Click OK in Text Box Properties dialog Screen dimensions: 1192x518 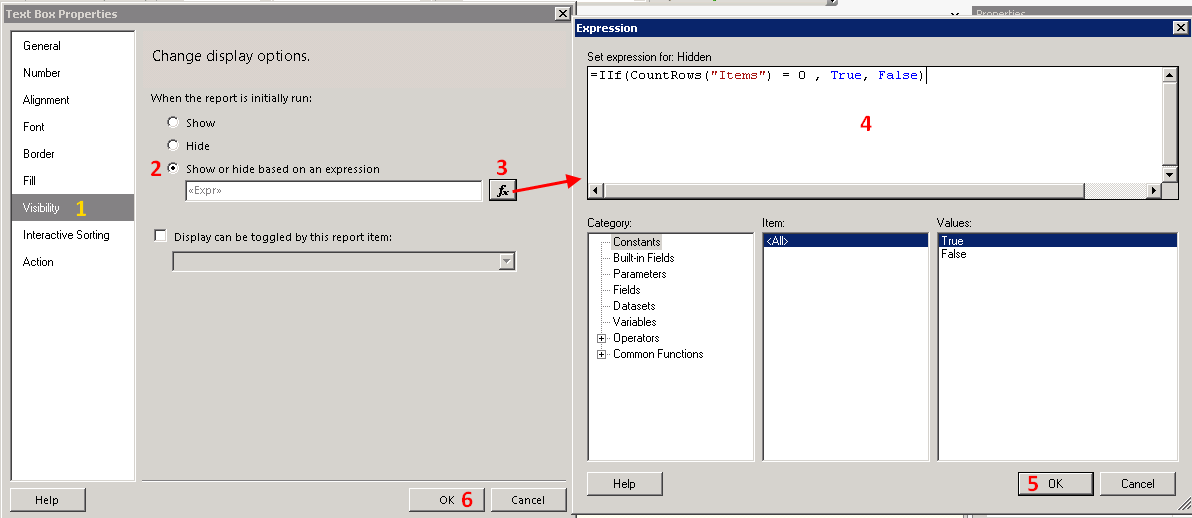446,500
